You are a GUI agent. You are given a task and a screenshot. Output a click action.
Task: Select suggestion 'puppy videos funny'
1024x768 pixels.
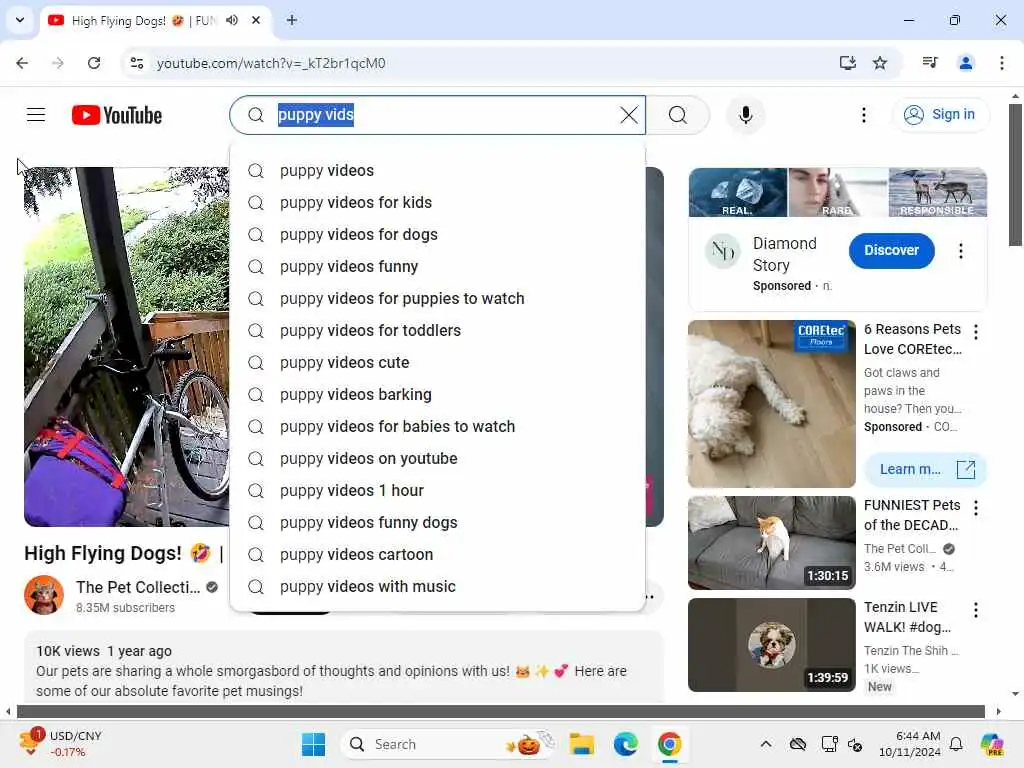[438, 266]
